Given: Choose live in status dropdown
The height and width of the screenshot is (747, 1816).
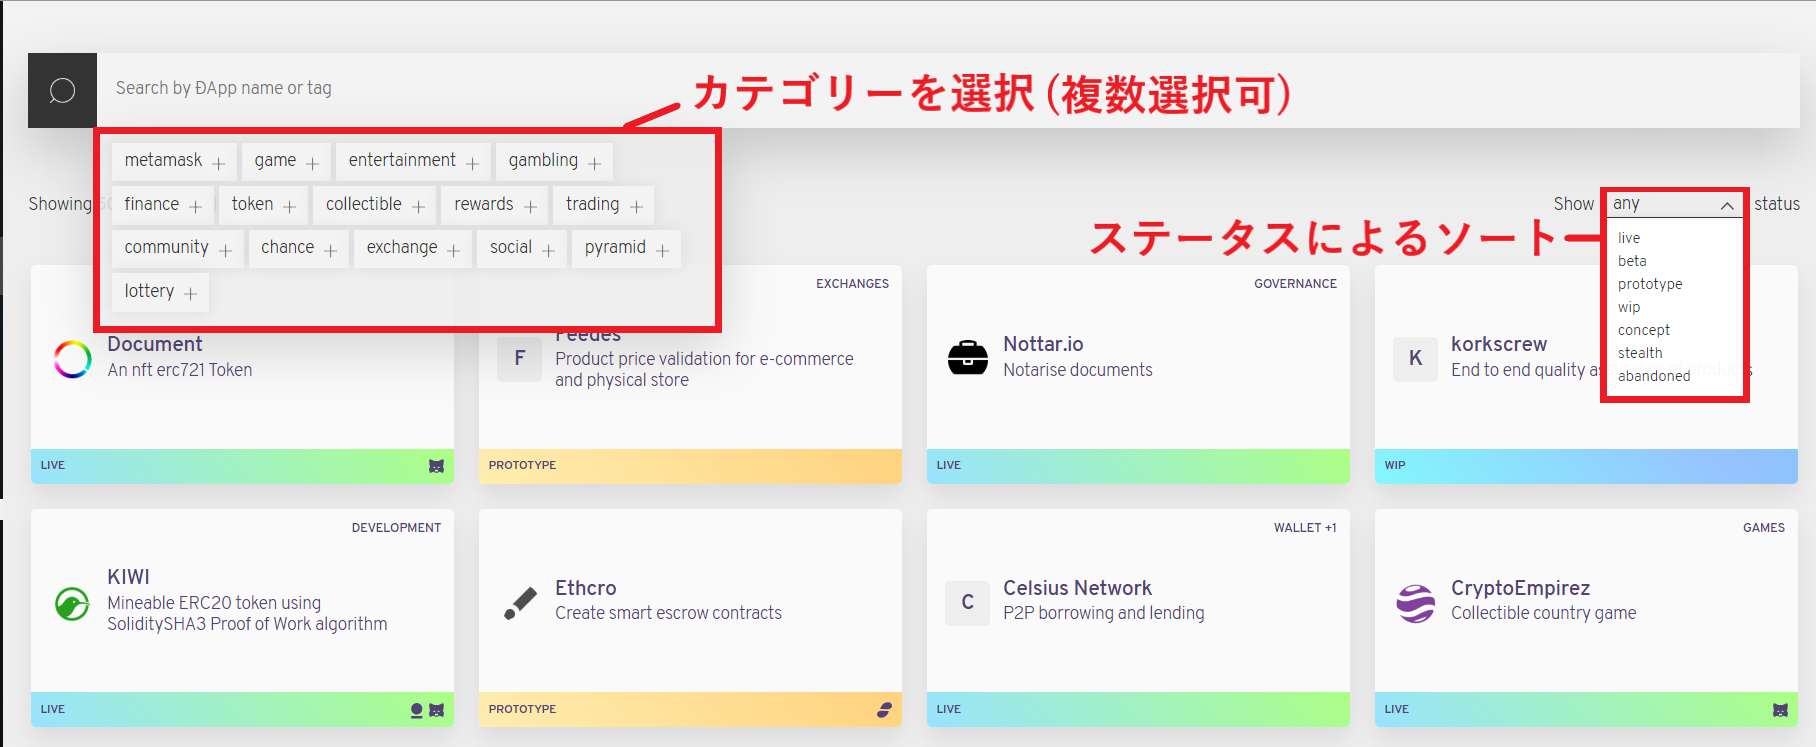Looking at the screenshot, I should coord(1629,238).
